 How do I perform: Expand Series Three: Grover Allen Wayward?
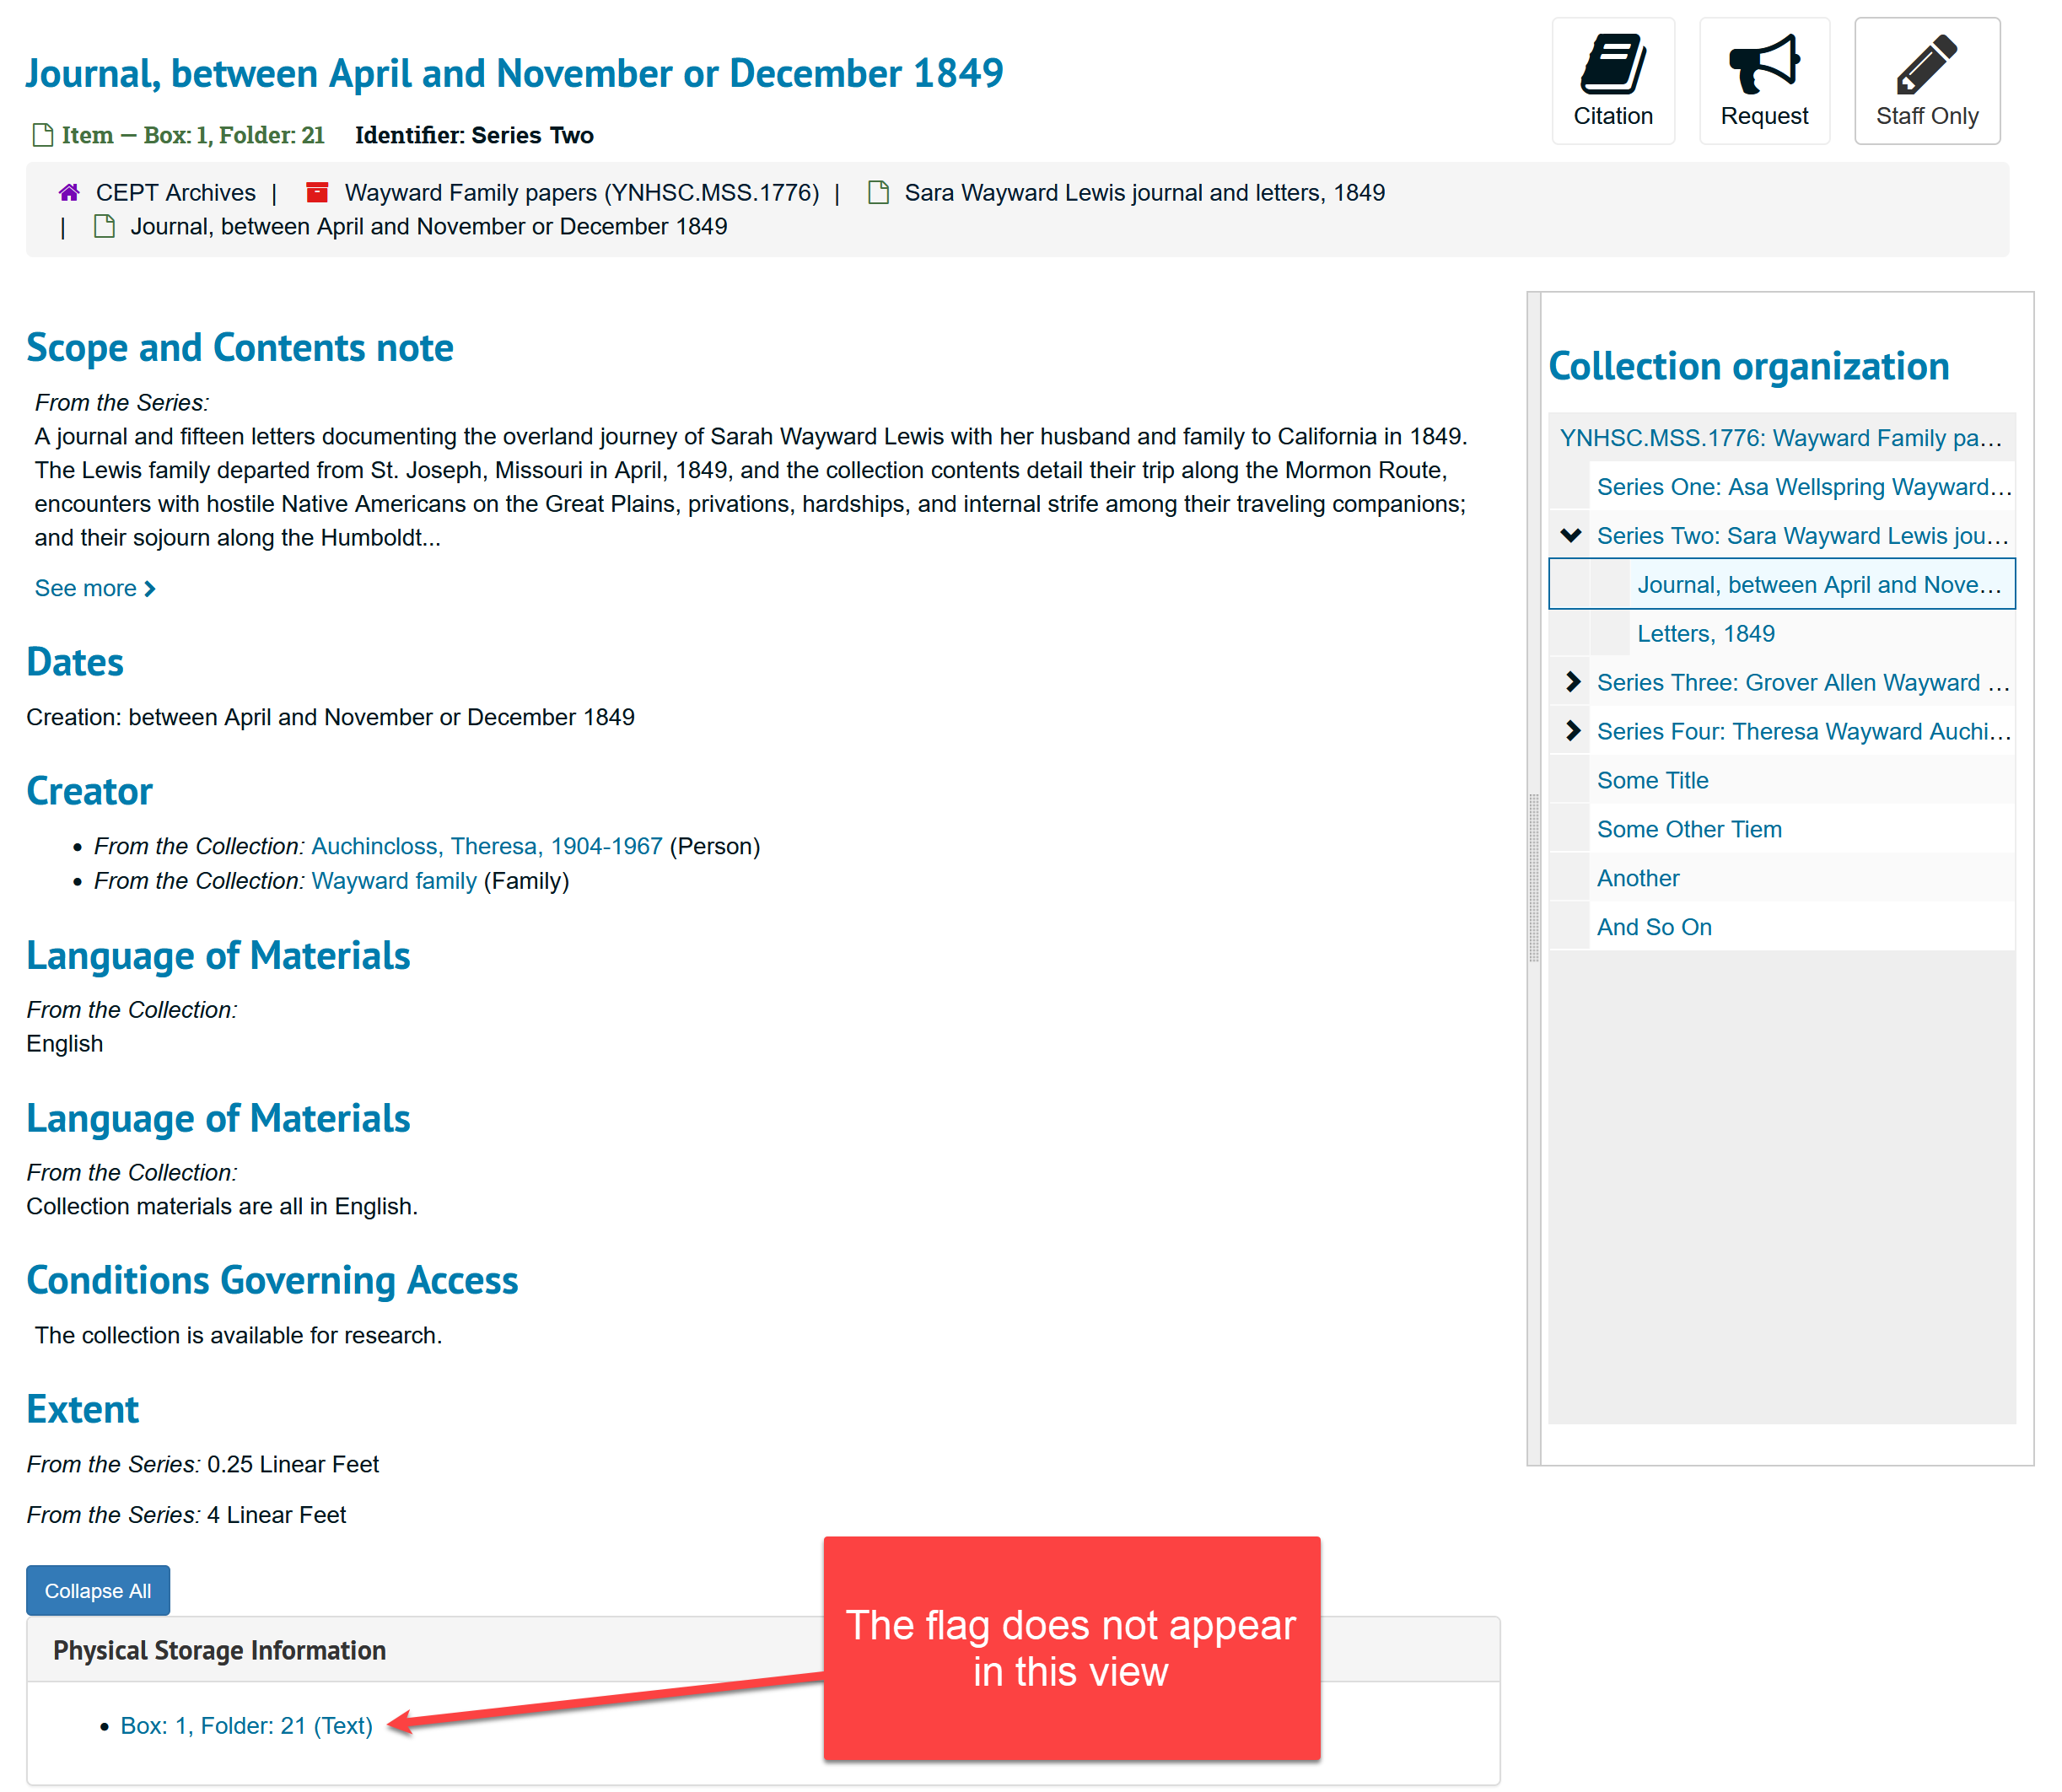click(1572, 682)
